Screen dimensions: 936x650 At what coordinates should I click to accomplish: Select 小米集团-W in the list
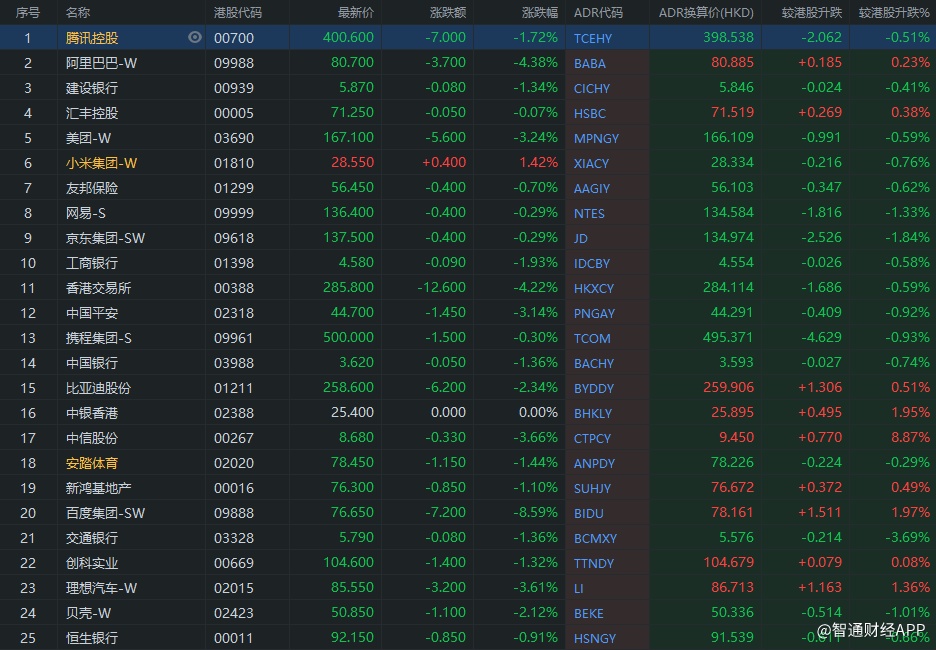tap(101, 163)
